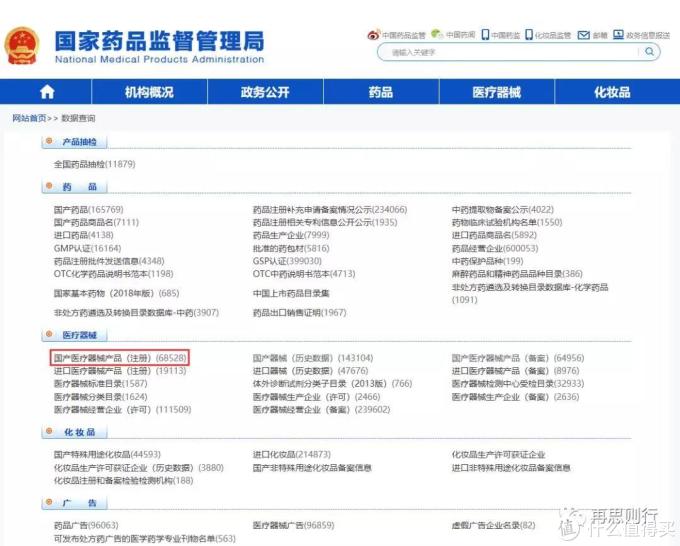
Task: Open 国产药品(165769) database link
Action: click(x=88, y=209)
